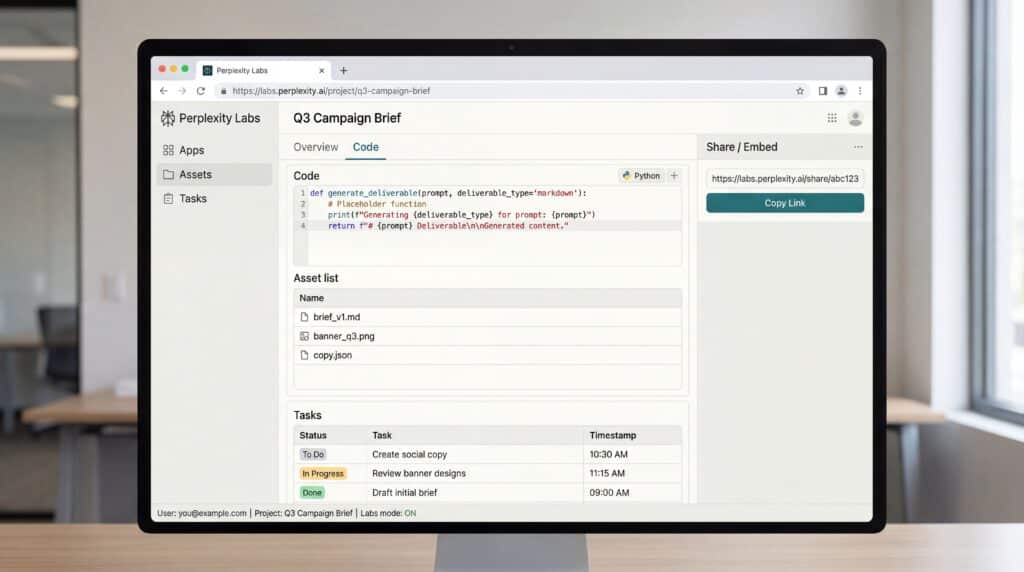The height and width of the screenshot is (572, 1024).
Task: Open the apps grid icon in header
Action: [x=832, y=118]
